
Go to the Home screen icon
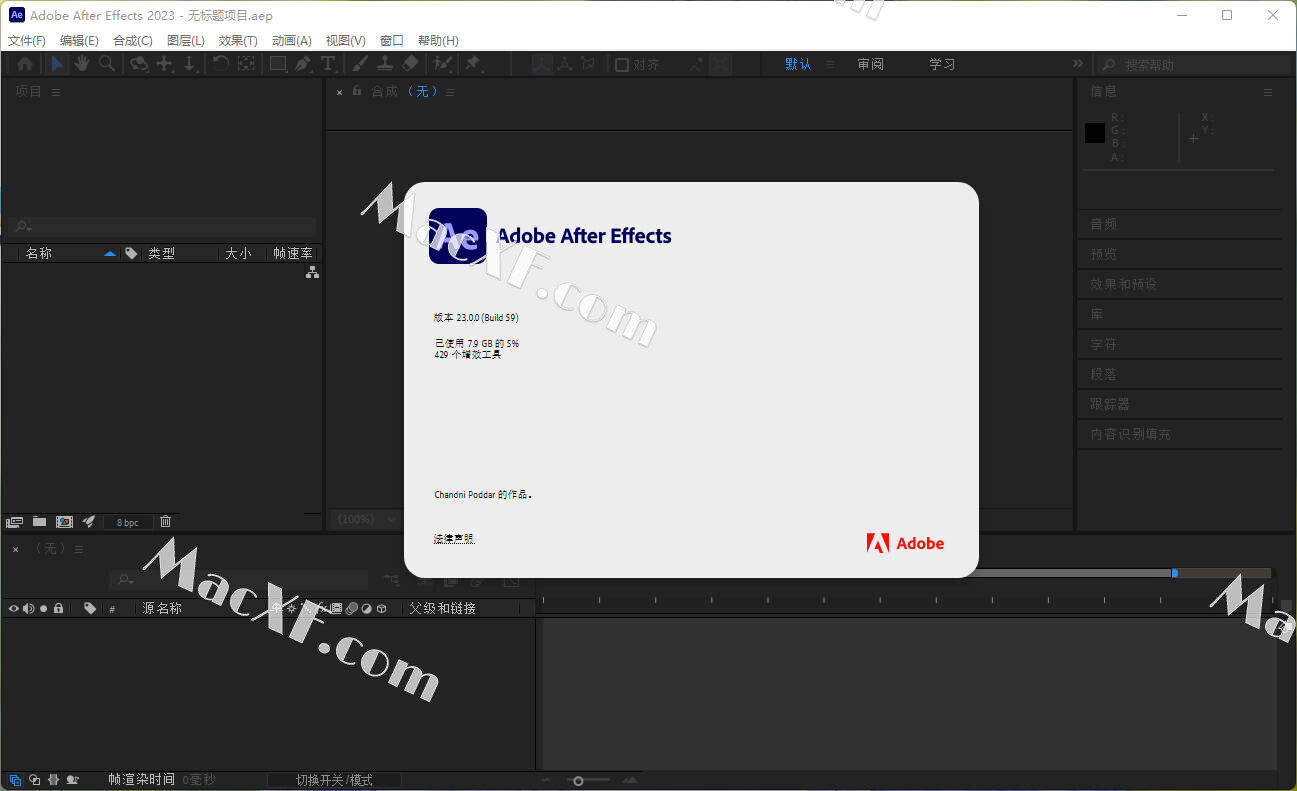click(25, 64)
